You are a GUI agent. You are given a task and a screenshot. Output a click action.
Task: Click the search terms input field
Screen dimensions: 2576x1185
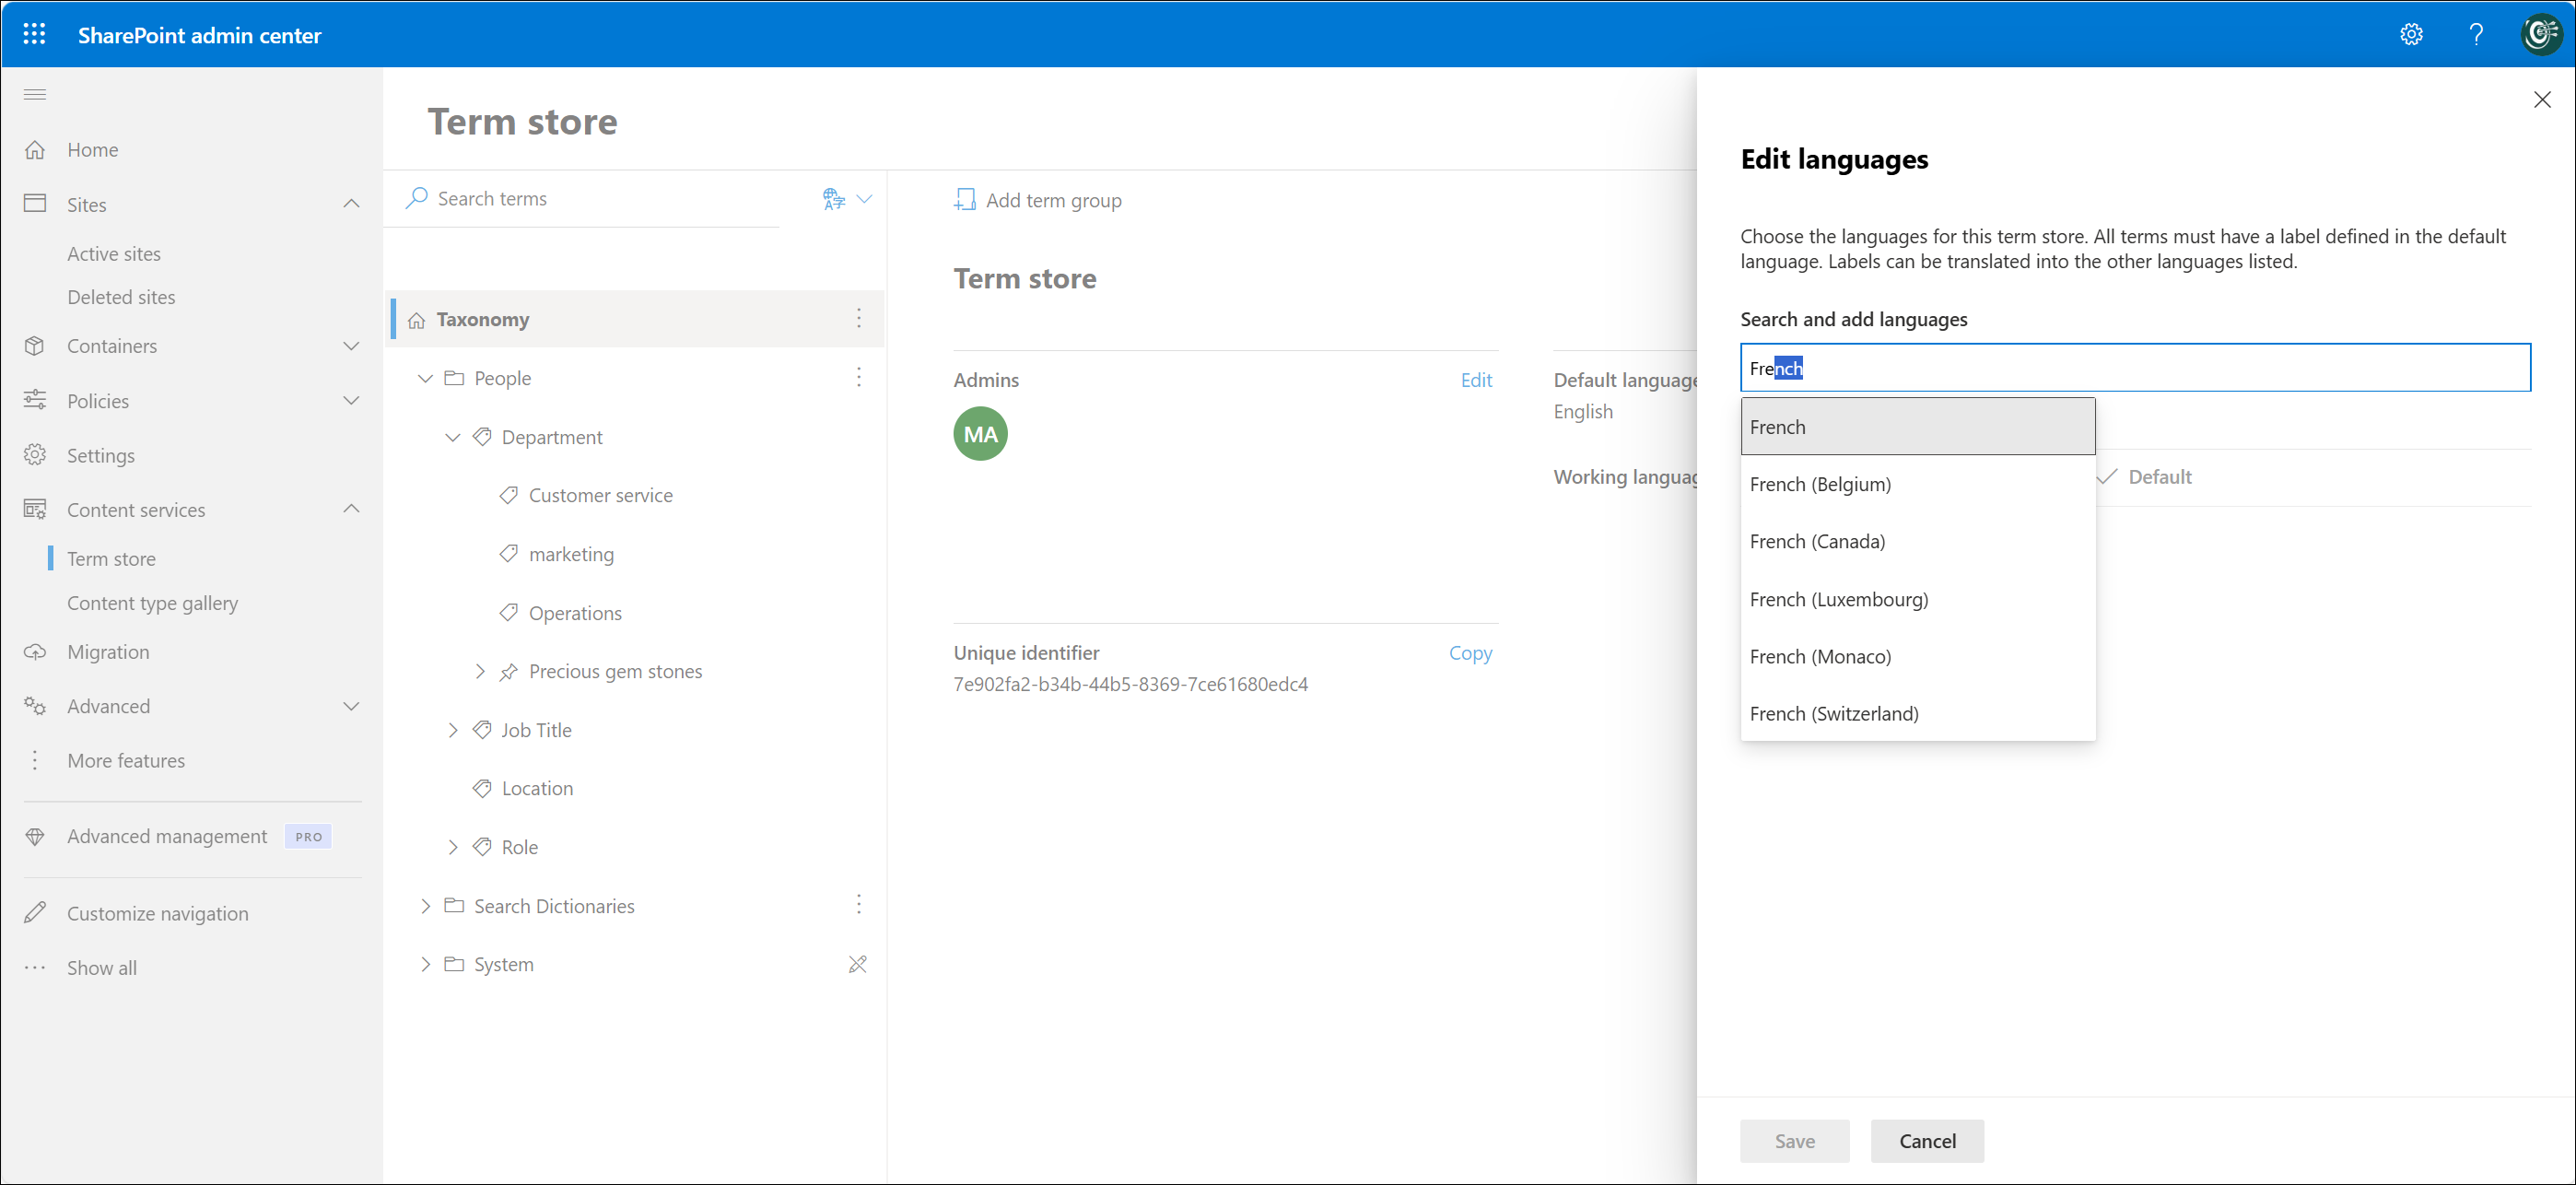point(608,199)
